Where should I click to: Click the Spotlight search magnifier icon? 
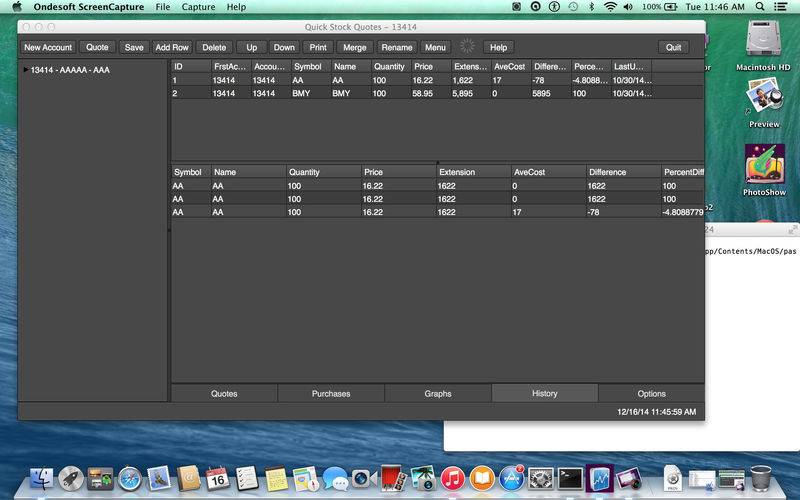[x=763, y=7]
